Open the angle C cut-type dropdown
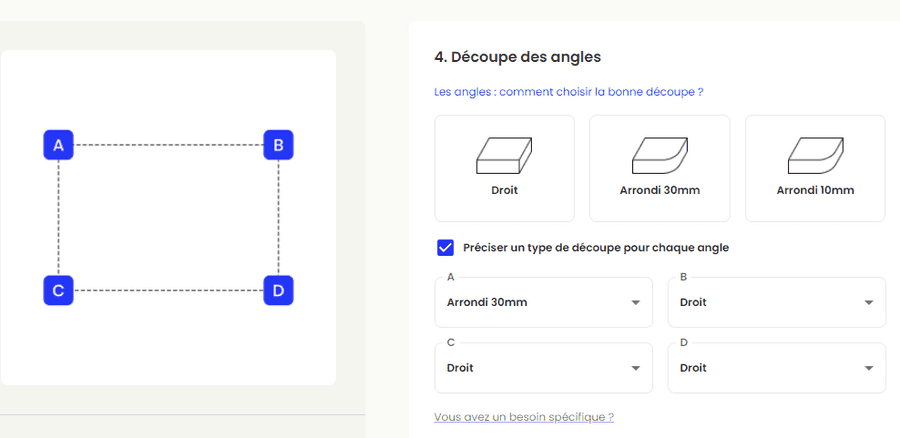The width and height of the screenshot is (900, 438). 543,368
